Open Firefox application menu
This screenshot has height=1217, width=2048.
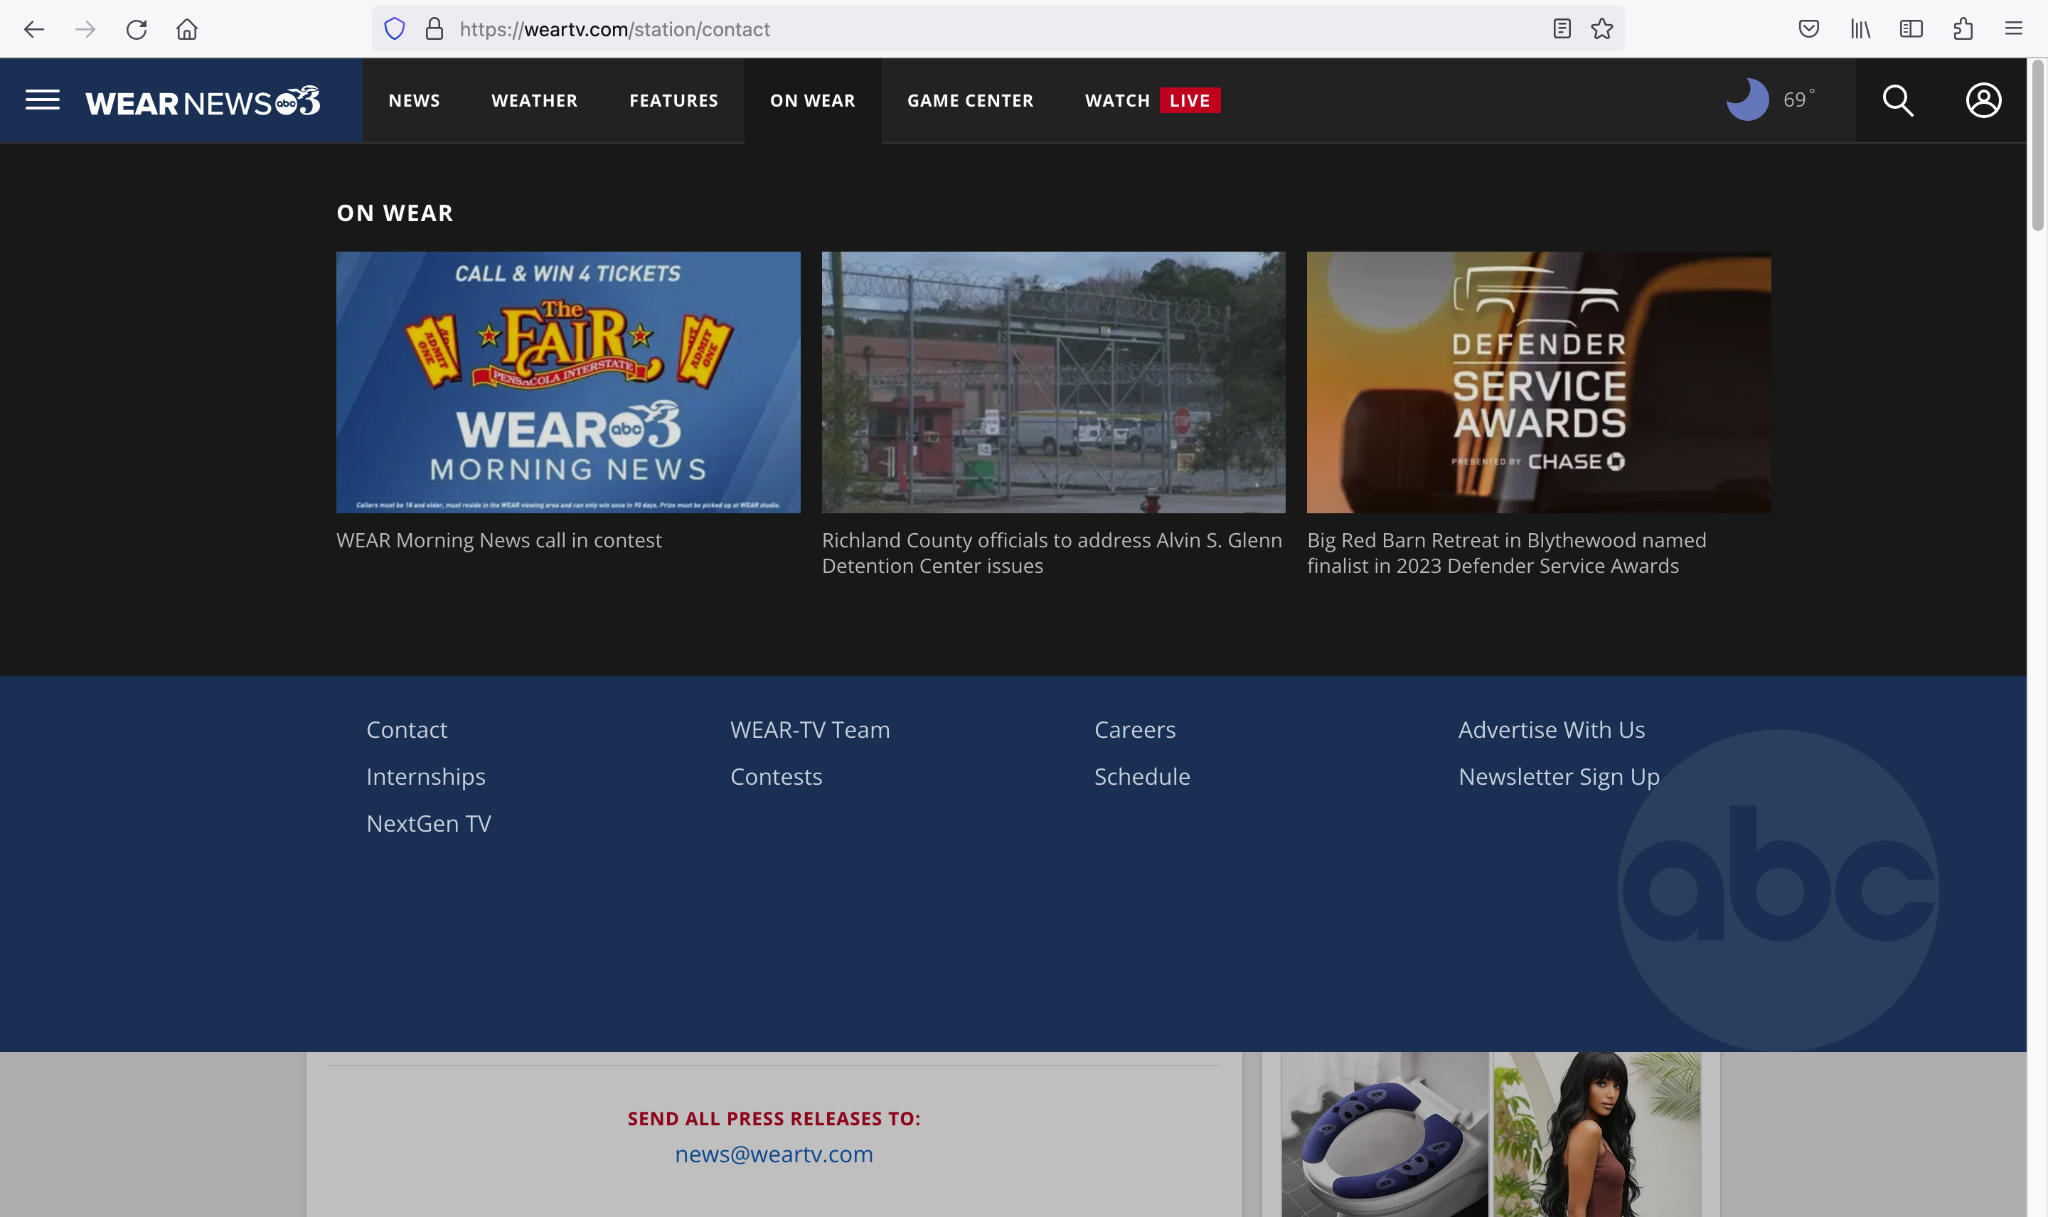click(x=2013, y=29)
